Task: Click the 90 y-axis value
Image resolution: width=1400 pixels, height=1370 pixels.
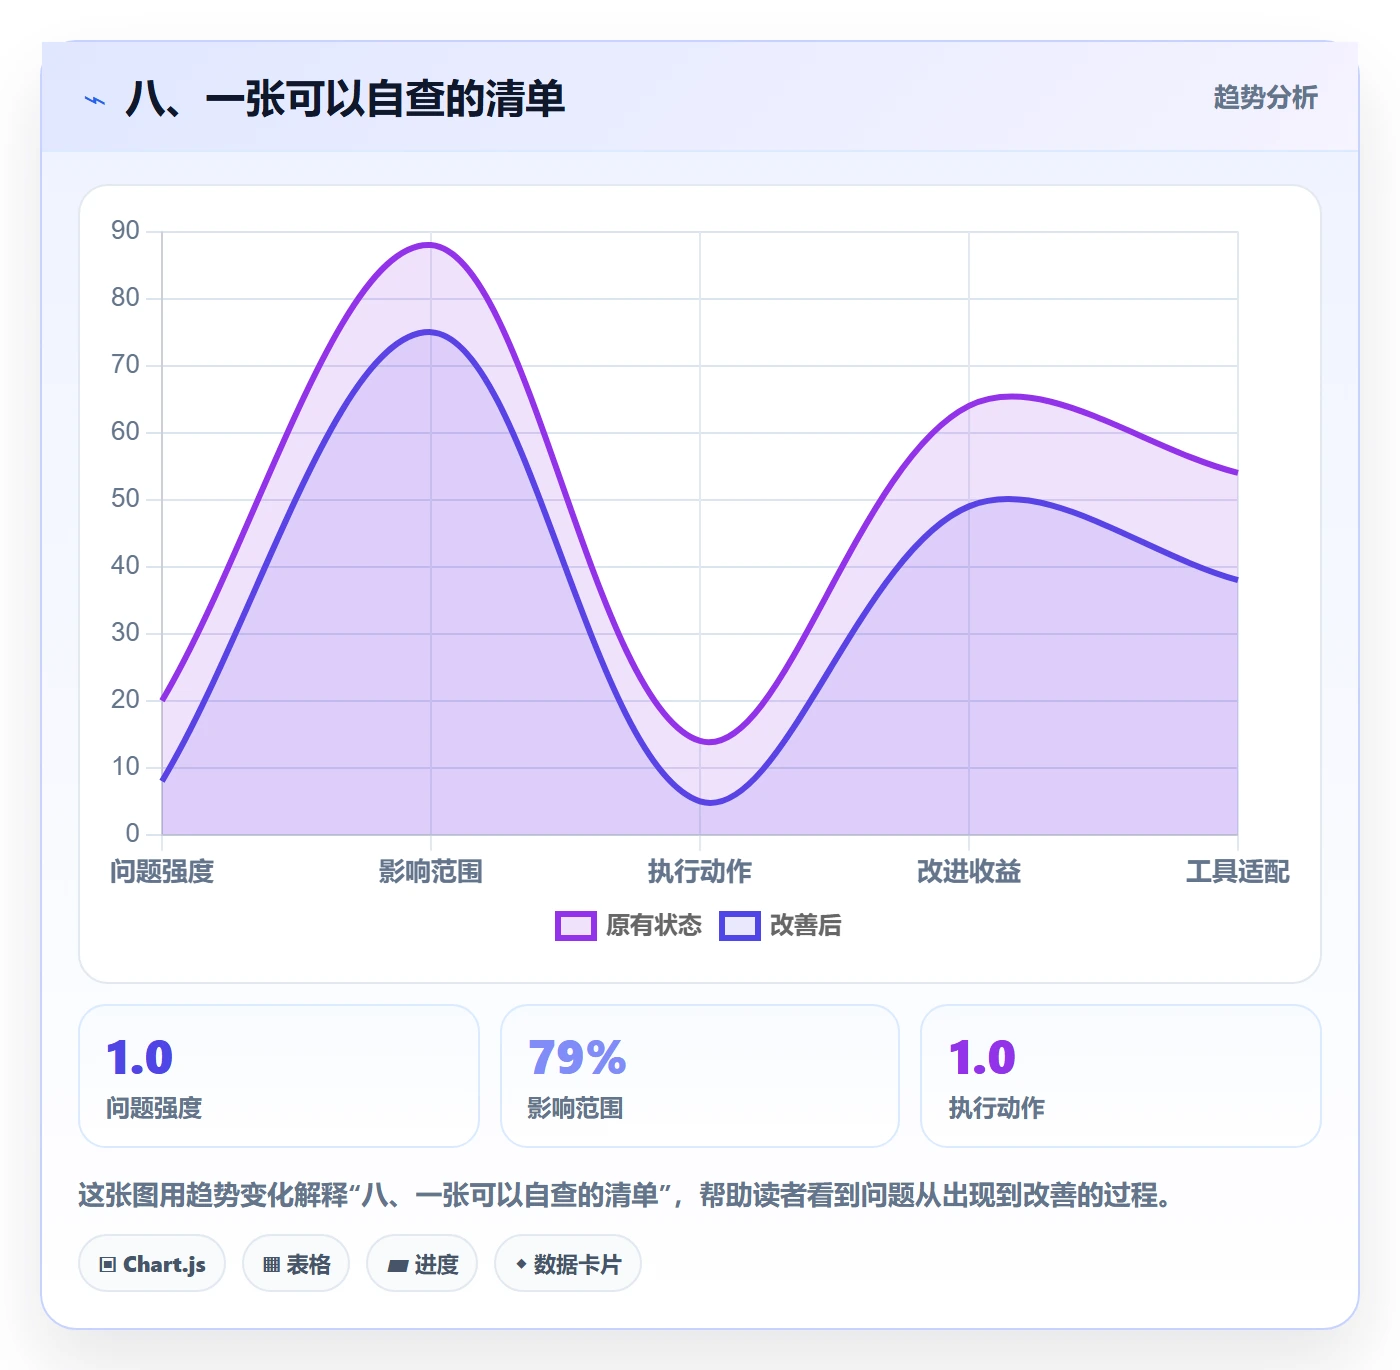Action: pyautogui.click(x=126, y=231)
